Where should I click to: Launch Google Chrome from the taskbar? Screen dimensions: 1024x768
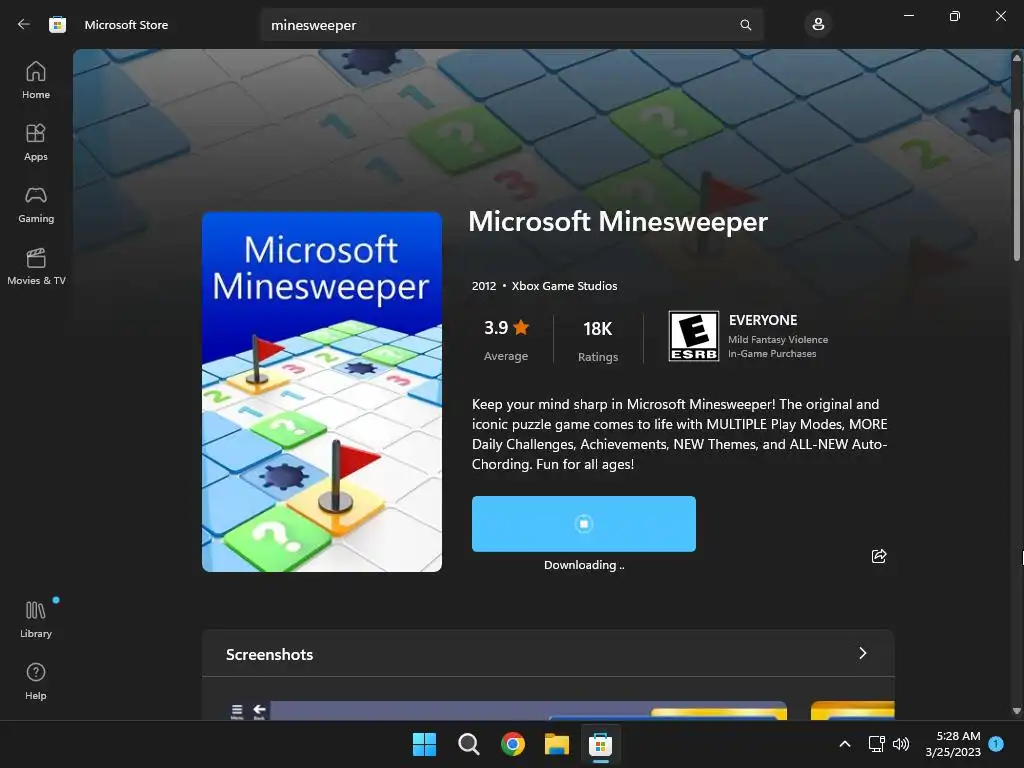(513, 744)
